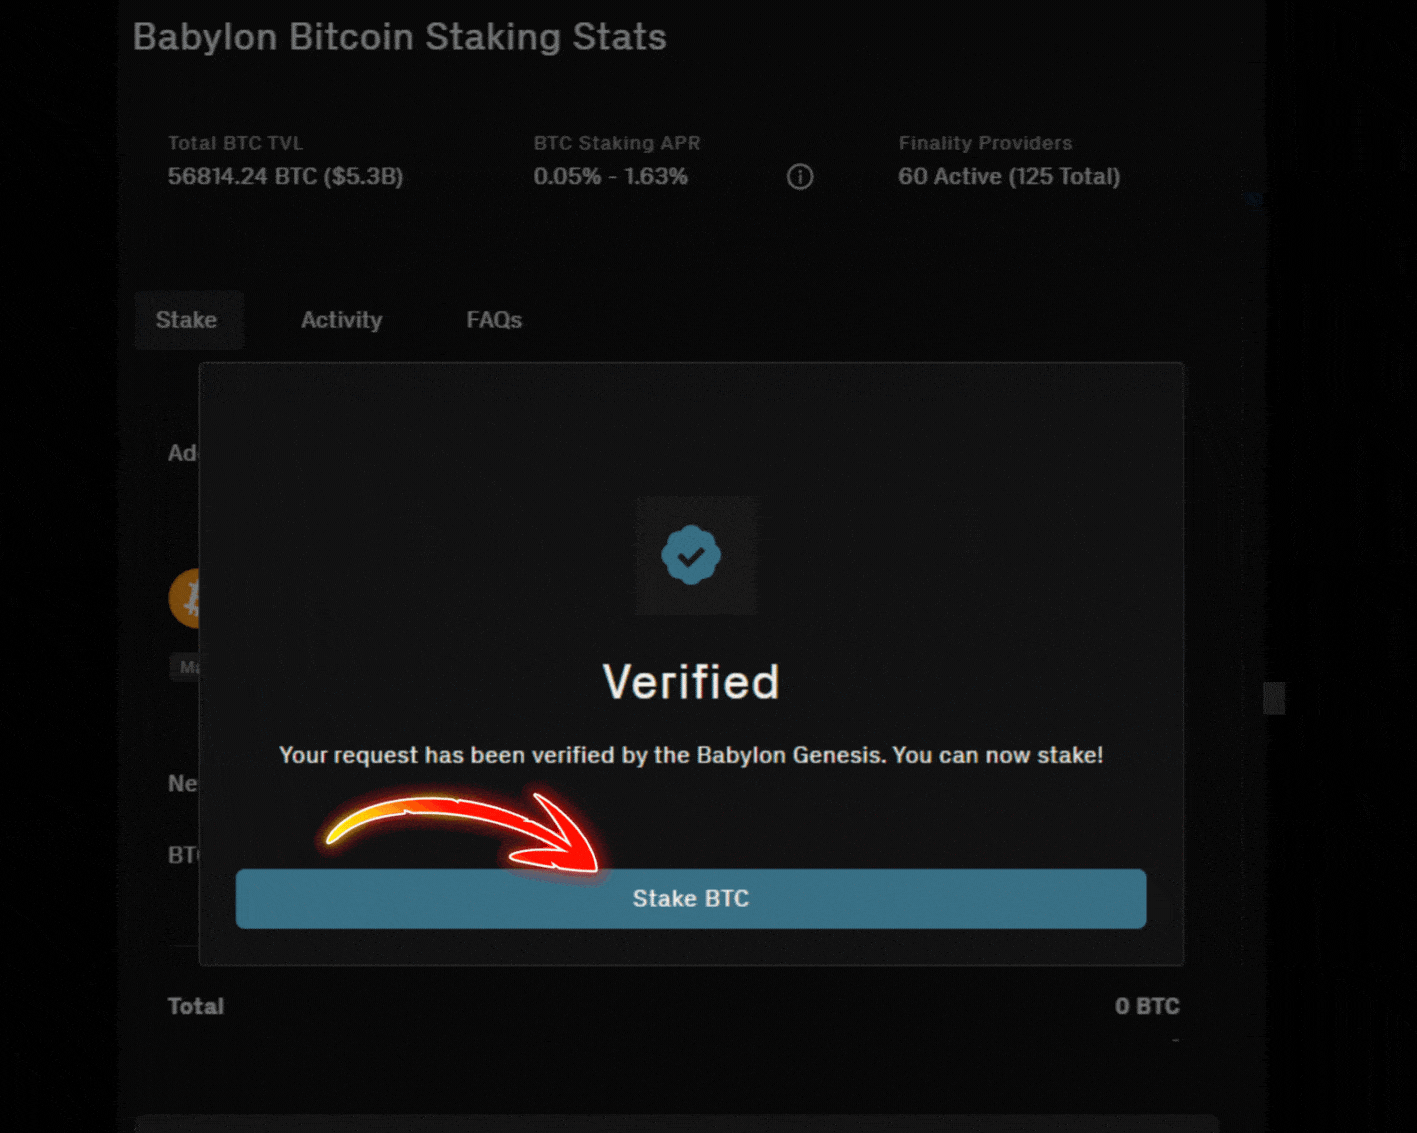Click the Total BTC TVL figure
Viewport: 1417px width, 1133px height.
coord(285,176)
